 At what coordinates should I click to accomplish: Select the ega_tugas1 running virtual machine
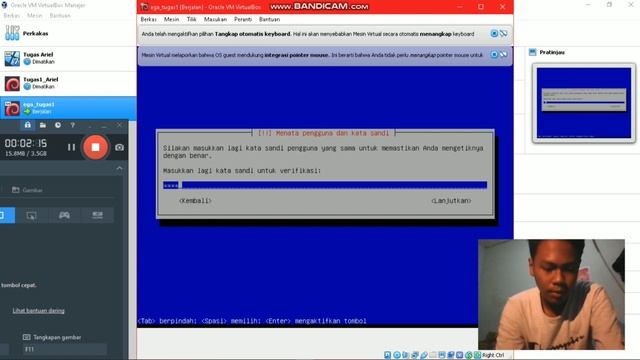68,108
